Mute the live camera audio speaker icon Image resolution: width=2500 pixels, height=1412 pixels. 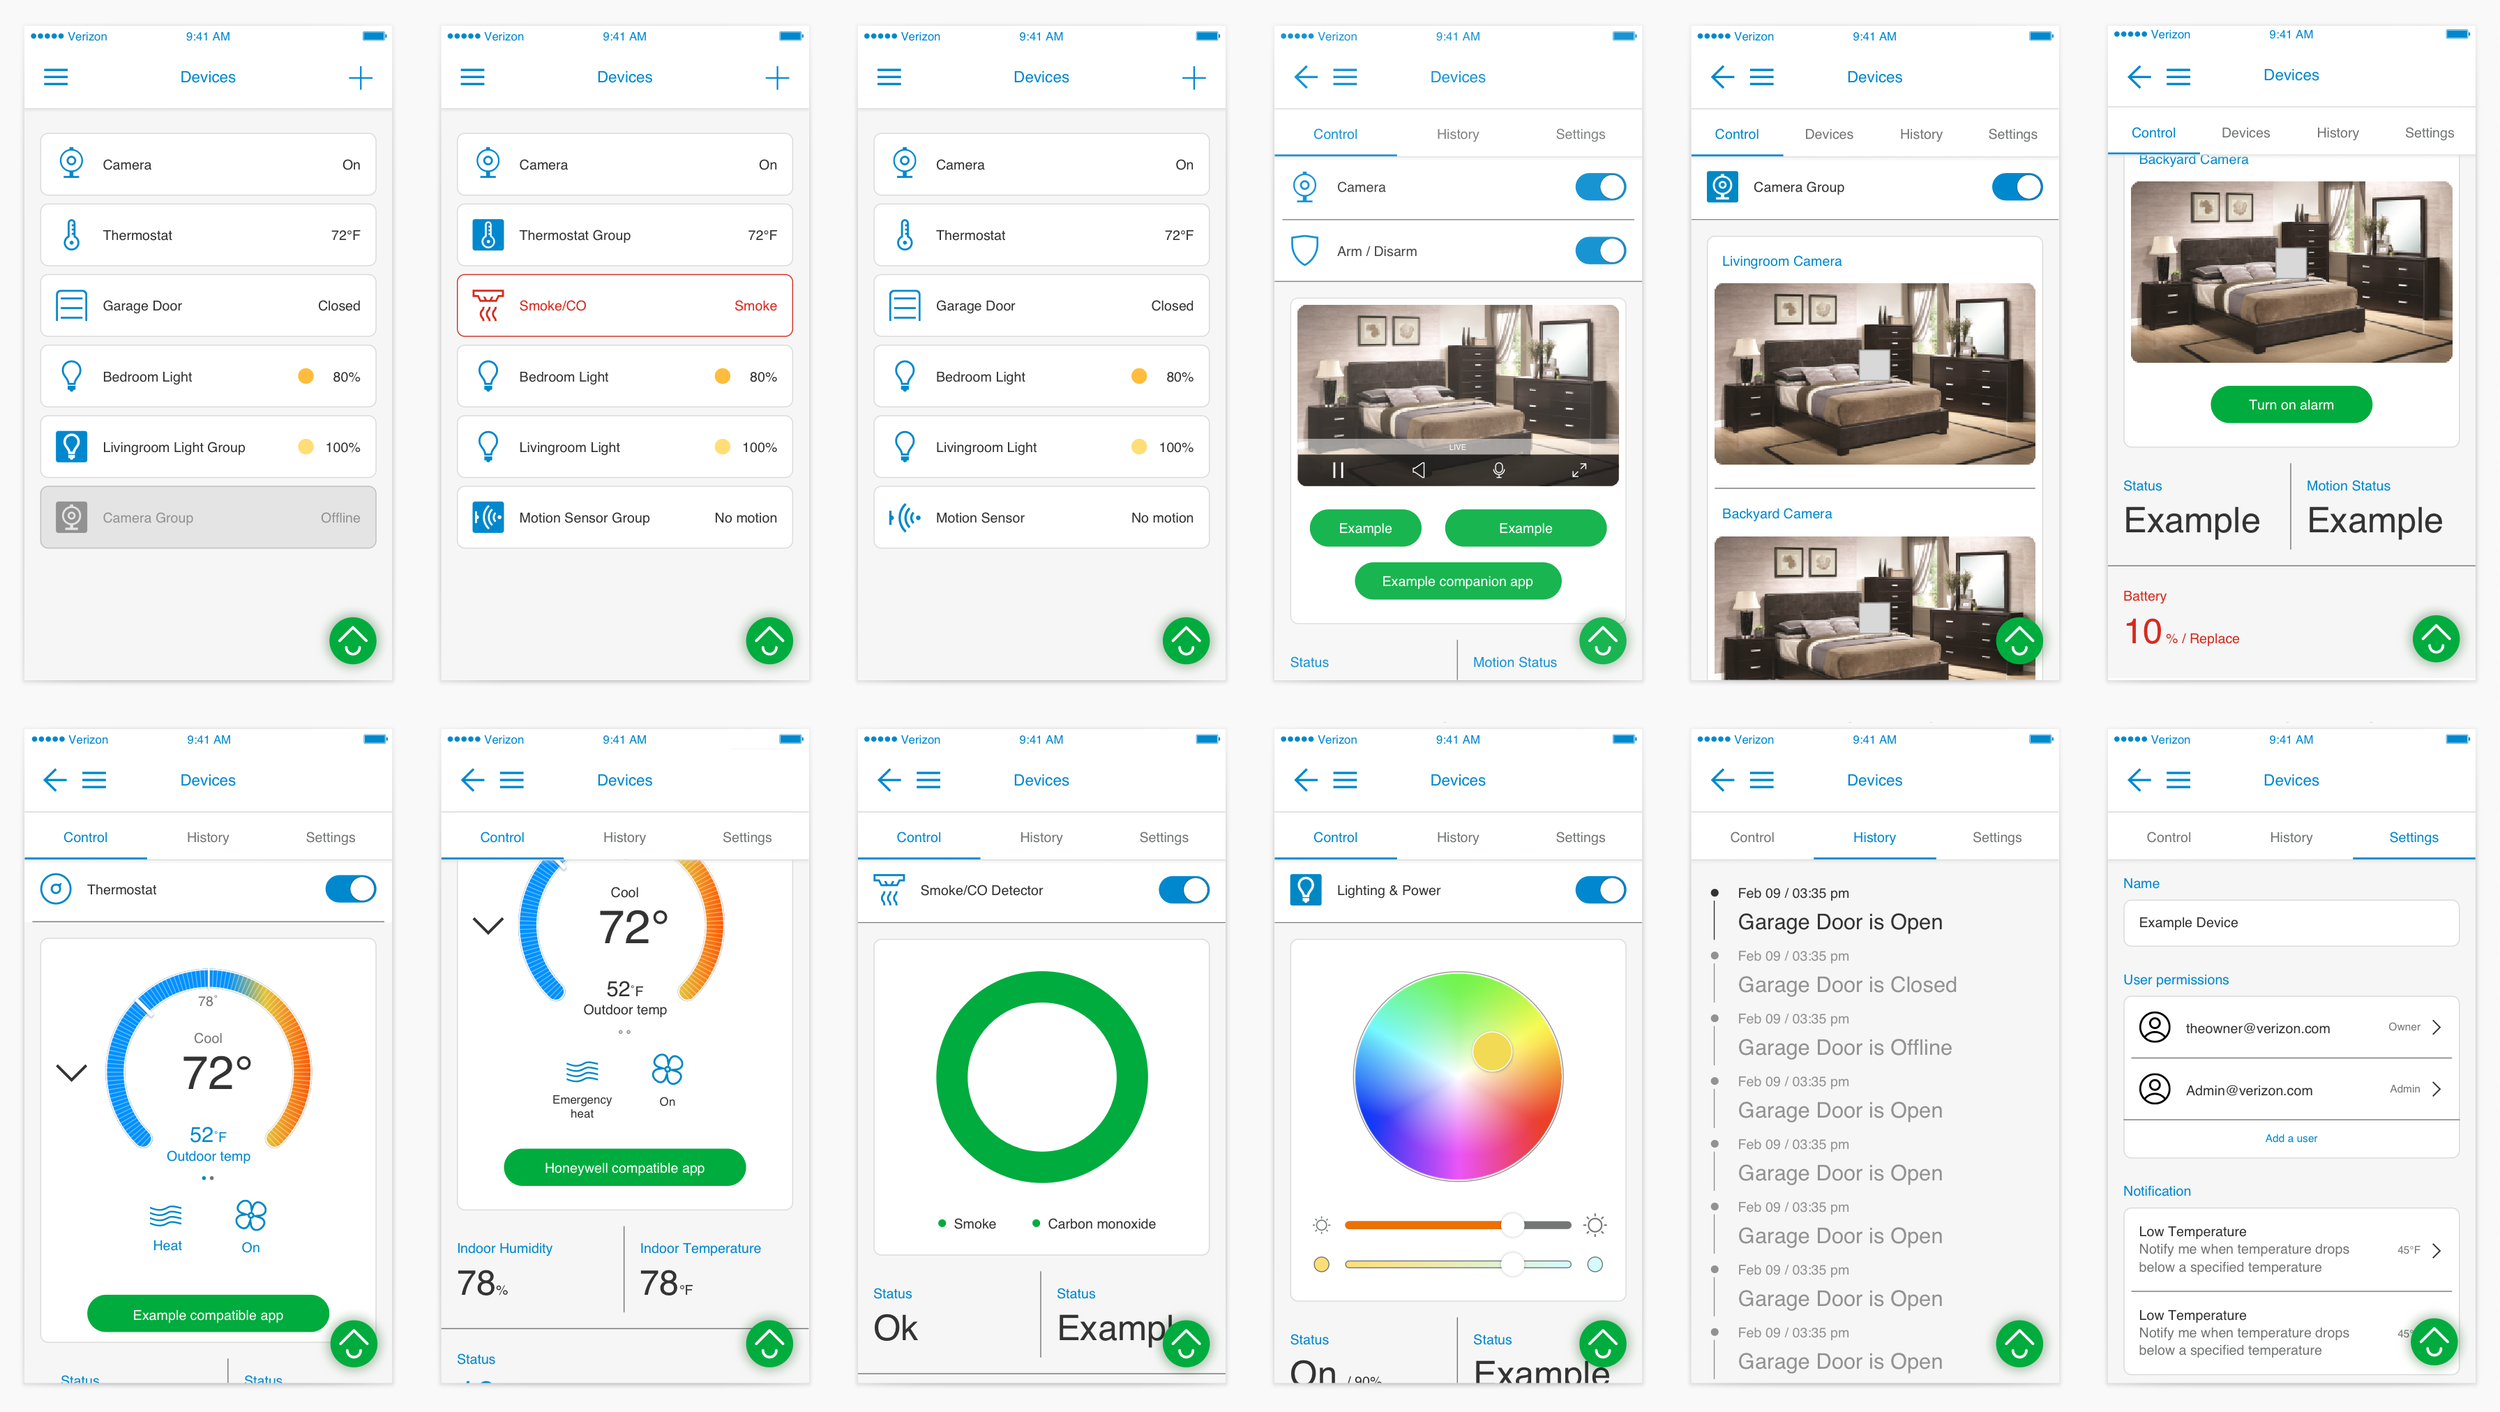pyautogui.click(x=1418, y=470)
